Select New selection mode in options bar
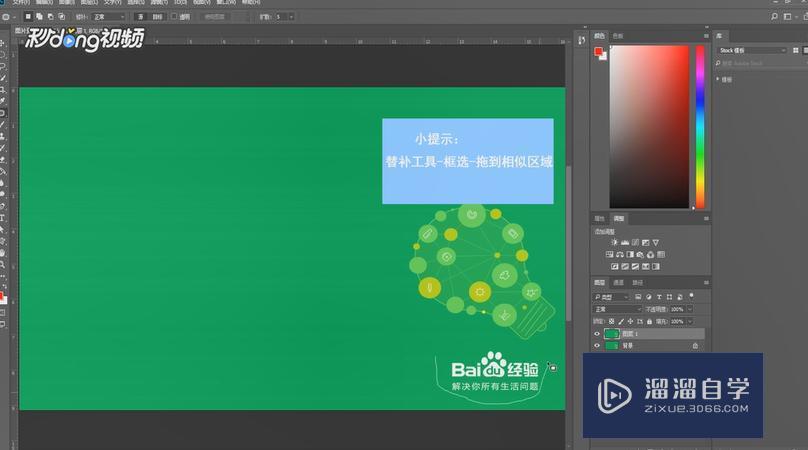 [28, 17]
